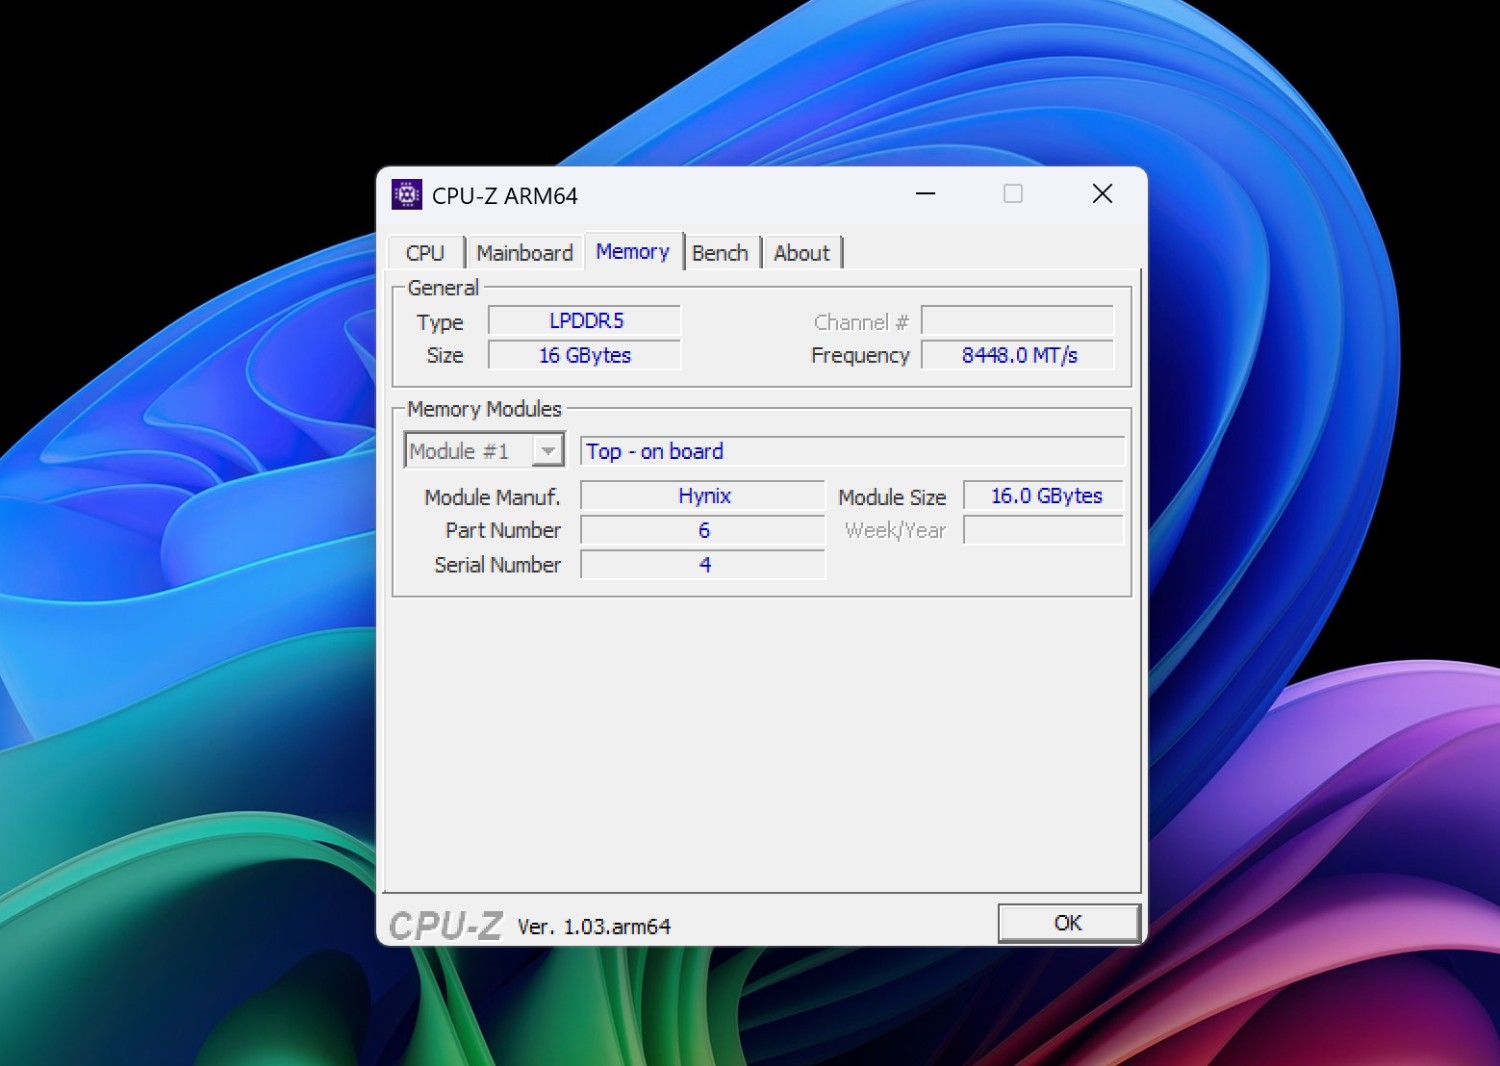1500x1066 pixels.
Task: Click the empty Week/Year field
Action: [x=1043, y=530]
